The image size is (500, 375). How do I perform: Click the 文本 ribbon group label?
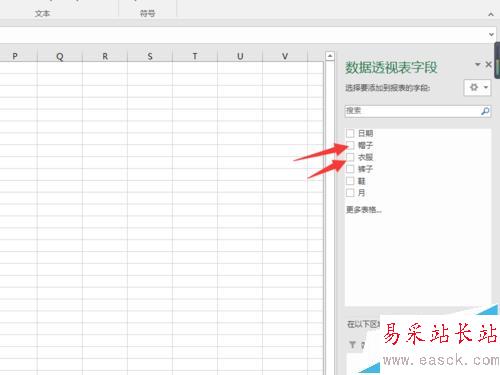tap(42, 14)
